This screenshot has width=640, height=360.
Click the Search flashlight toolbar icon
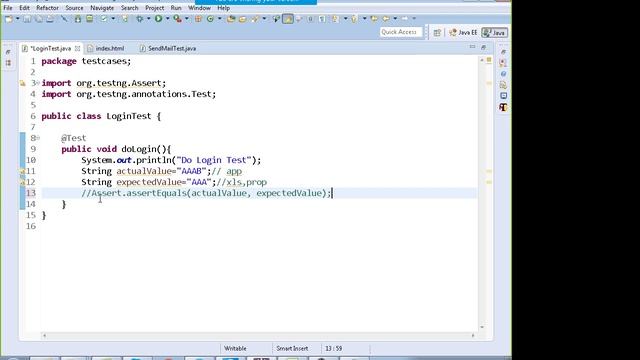(256, 19)
